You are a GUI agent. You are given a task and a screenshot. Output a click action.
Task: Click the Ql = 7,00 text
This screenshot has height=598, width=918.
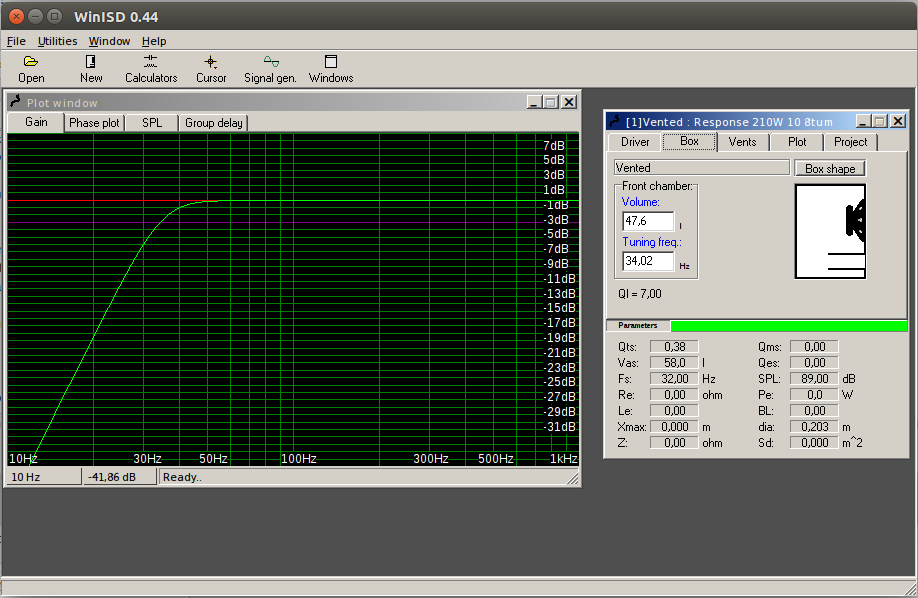pos(639,293)
